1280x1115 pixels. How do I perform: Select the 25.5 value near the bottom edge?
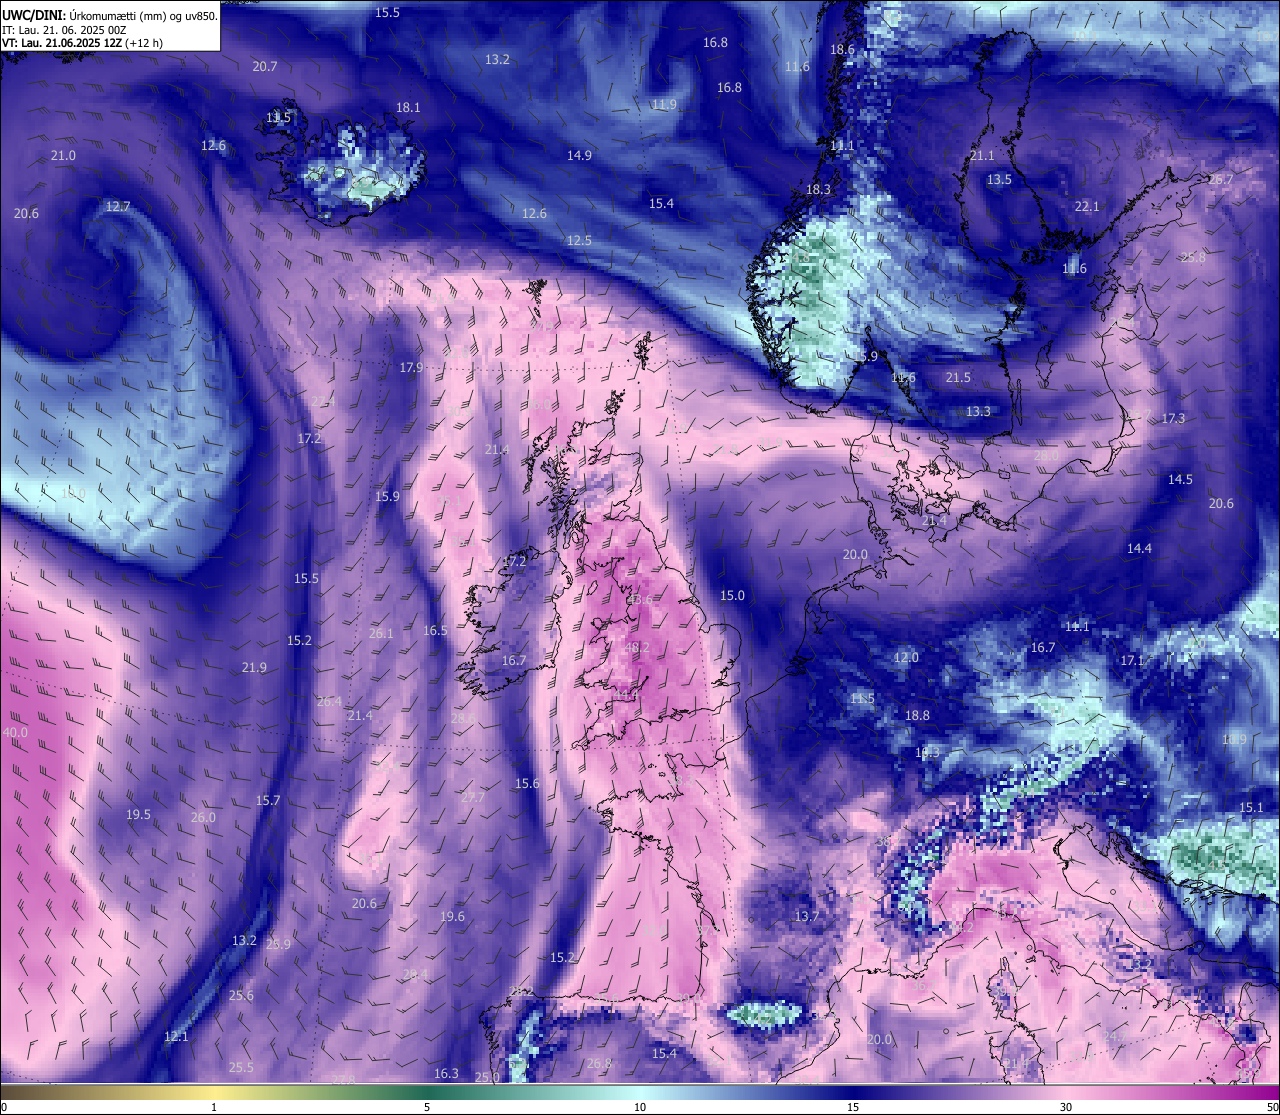[241, 1067]
